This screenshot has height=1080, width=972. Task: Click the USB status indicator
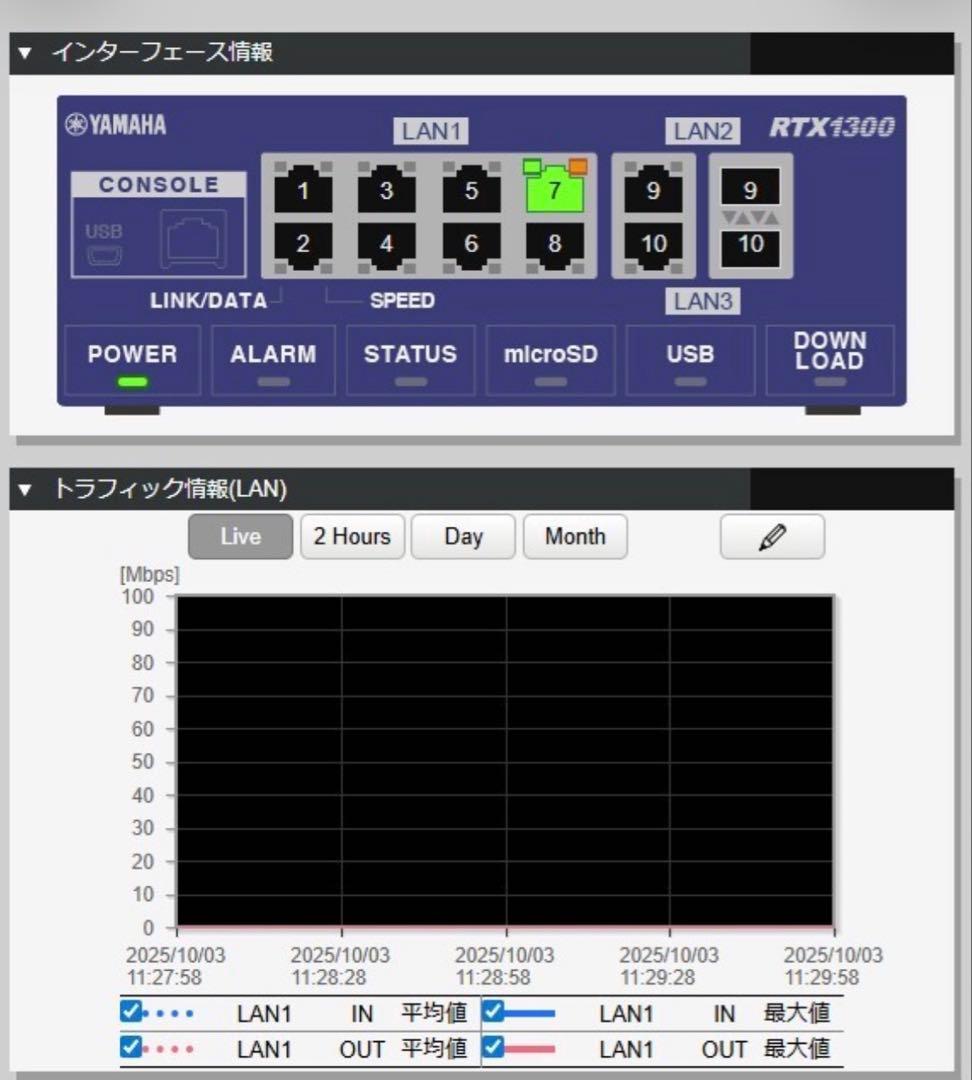click(688, 381)
